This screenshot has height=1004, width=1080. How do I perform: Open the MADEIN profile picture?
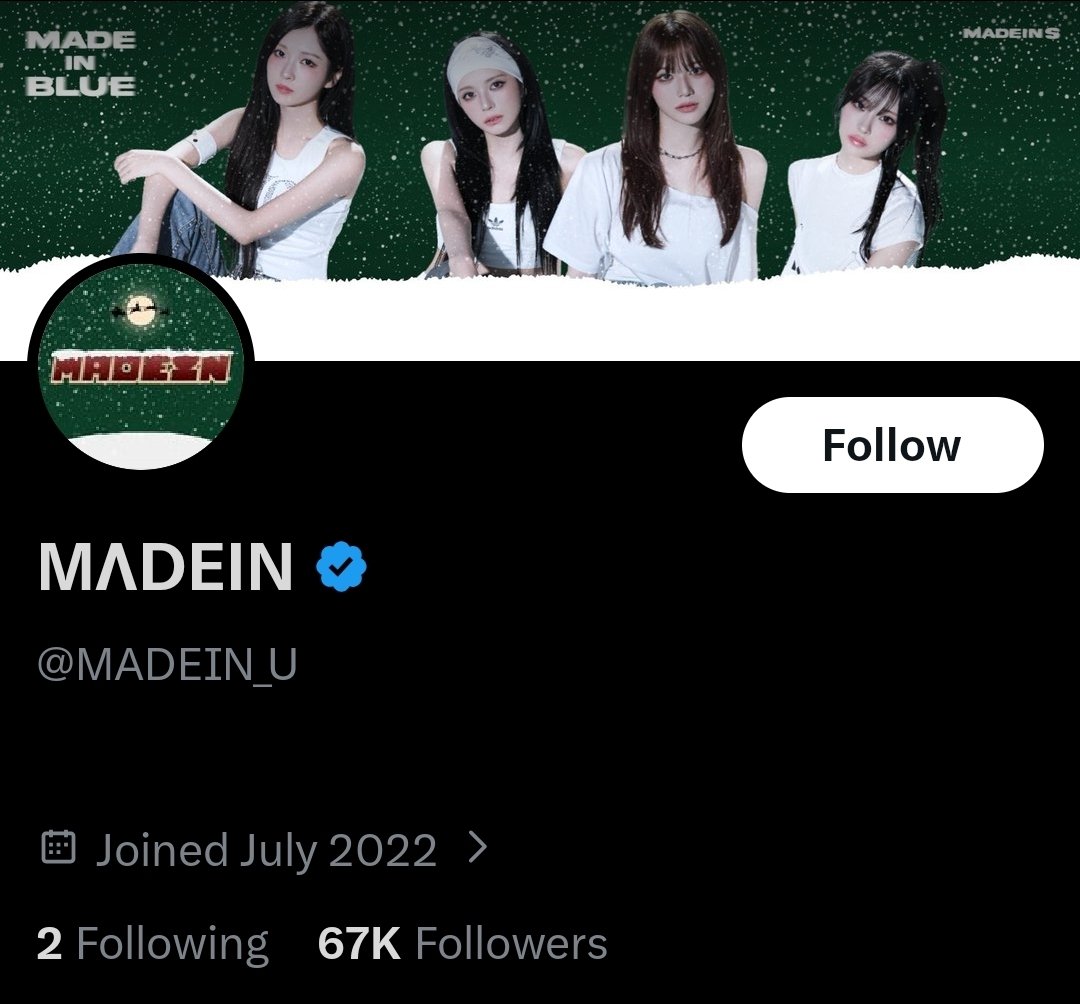[x=141, y=365]
